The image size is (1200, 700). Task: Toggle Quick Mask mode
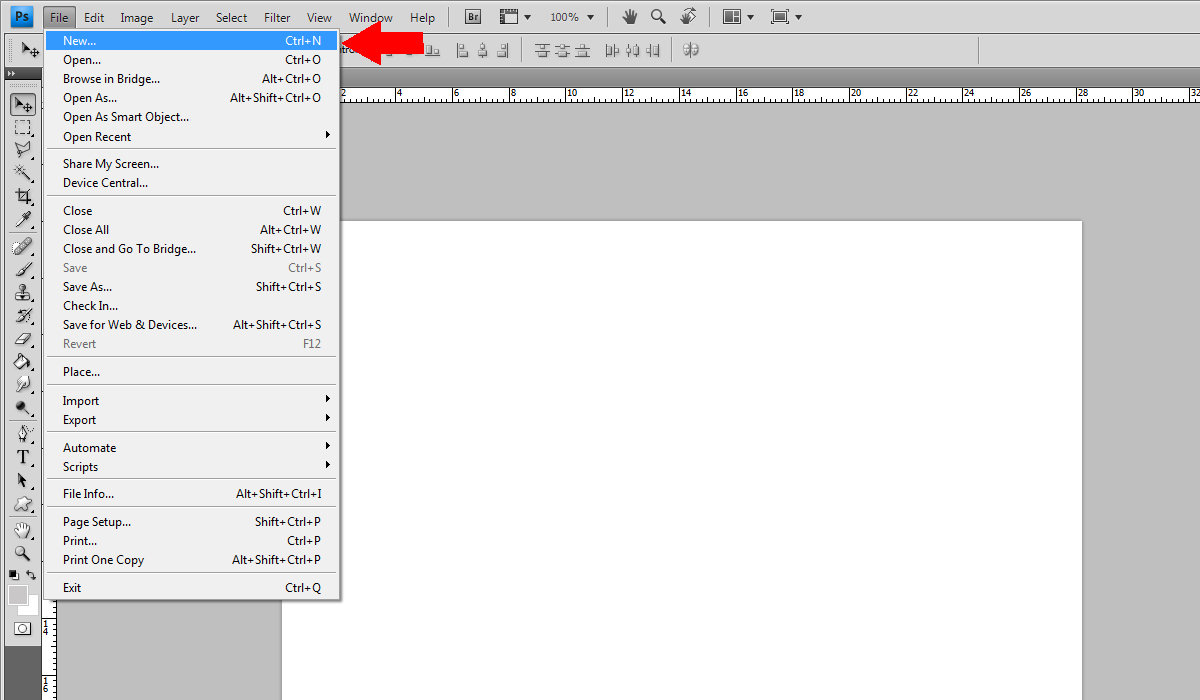(x=22, y=629)
